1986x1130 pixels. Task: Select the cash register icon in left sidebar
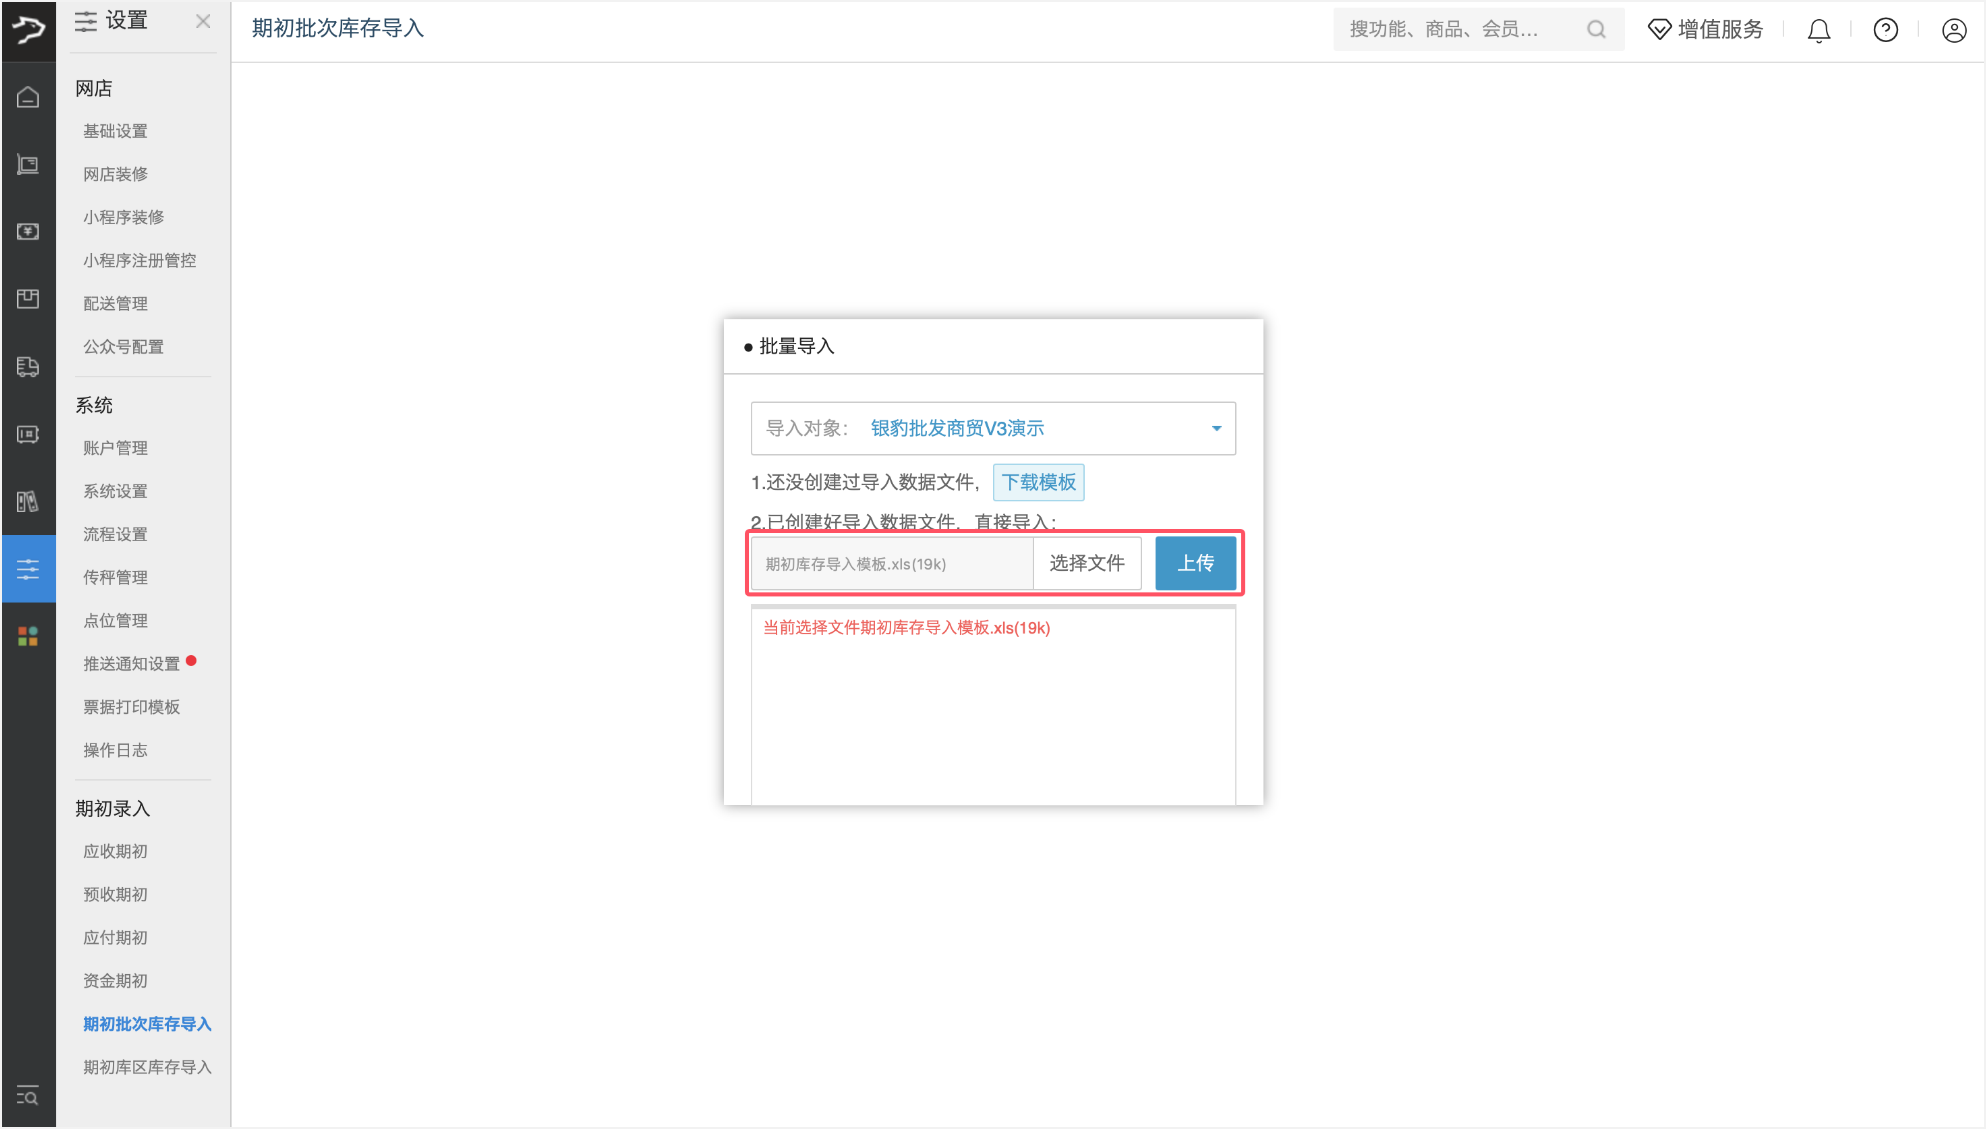click(x=27, y=435)
